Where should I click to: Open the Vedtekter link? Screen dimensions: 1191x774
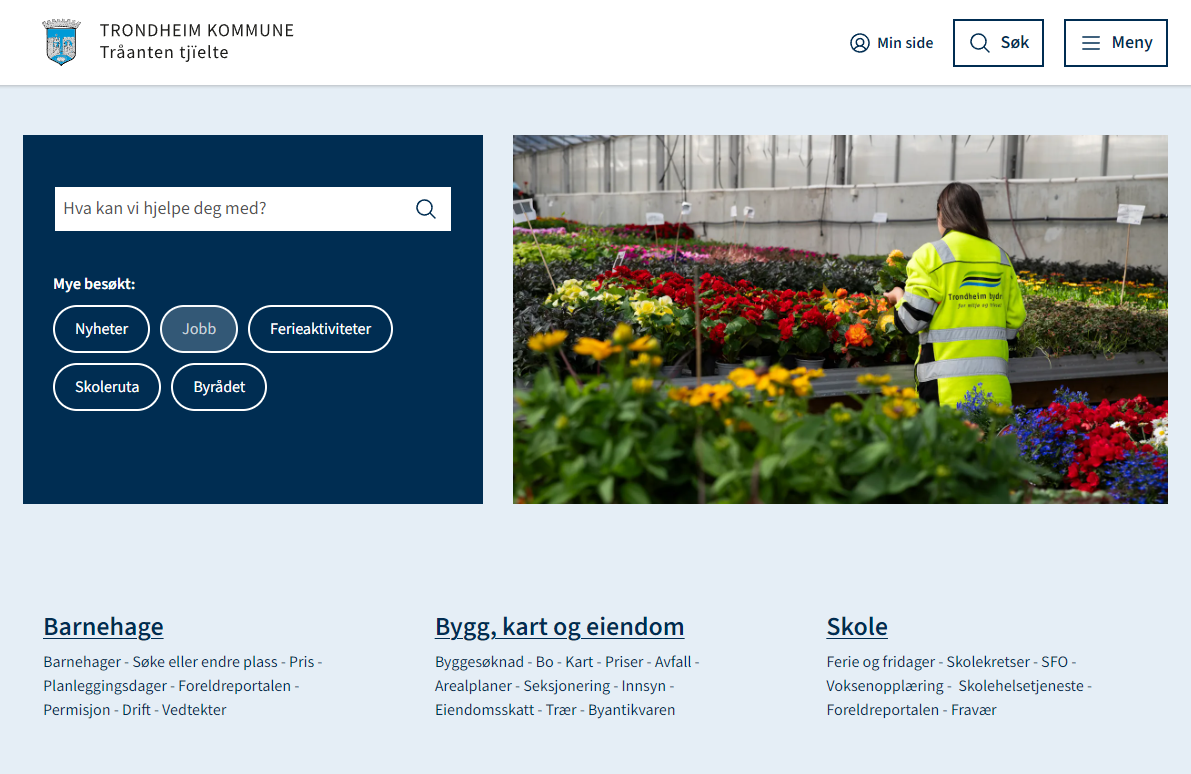click(194, 710)
